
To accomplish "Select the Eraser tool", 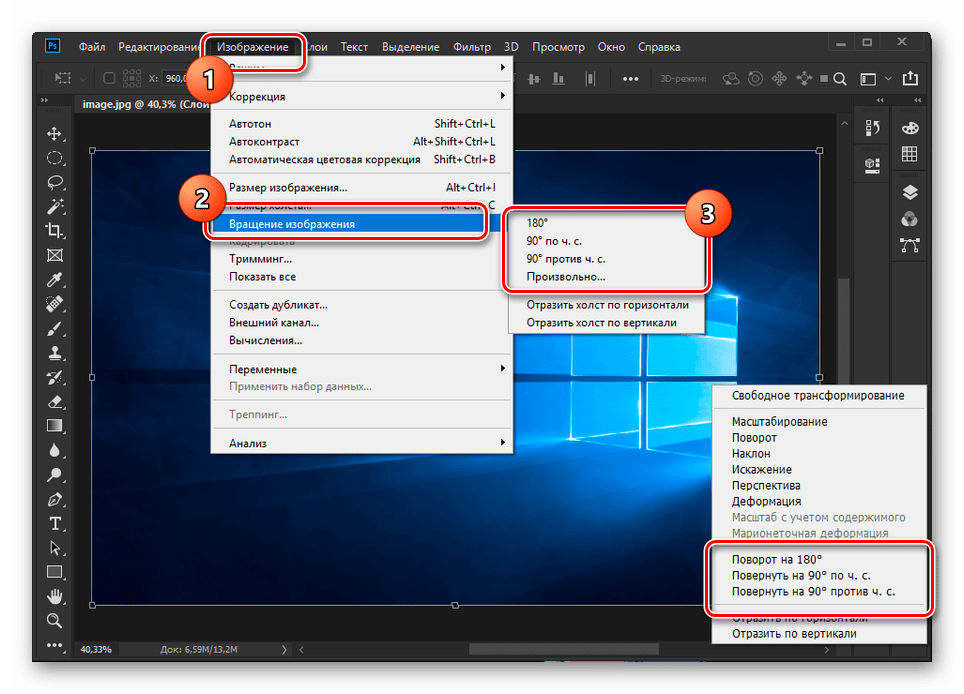I will (x=55, y=402).
